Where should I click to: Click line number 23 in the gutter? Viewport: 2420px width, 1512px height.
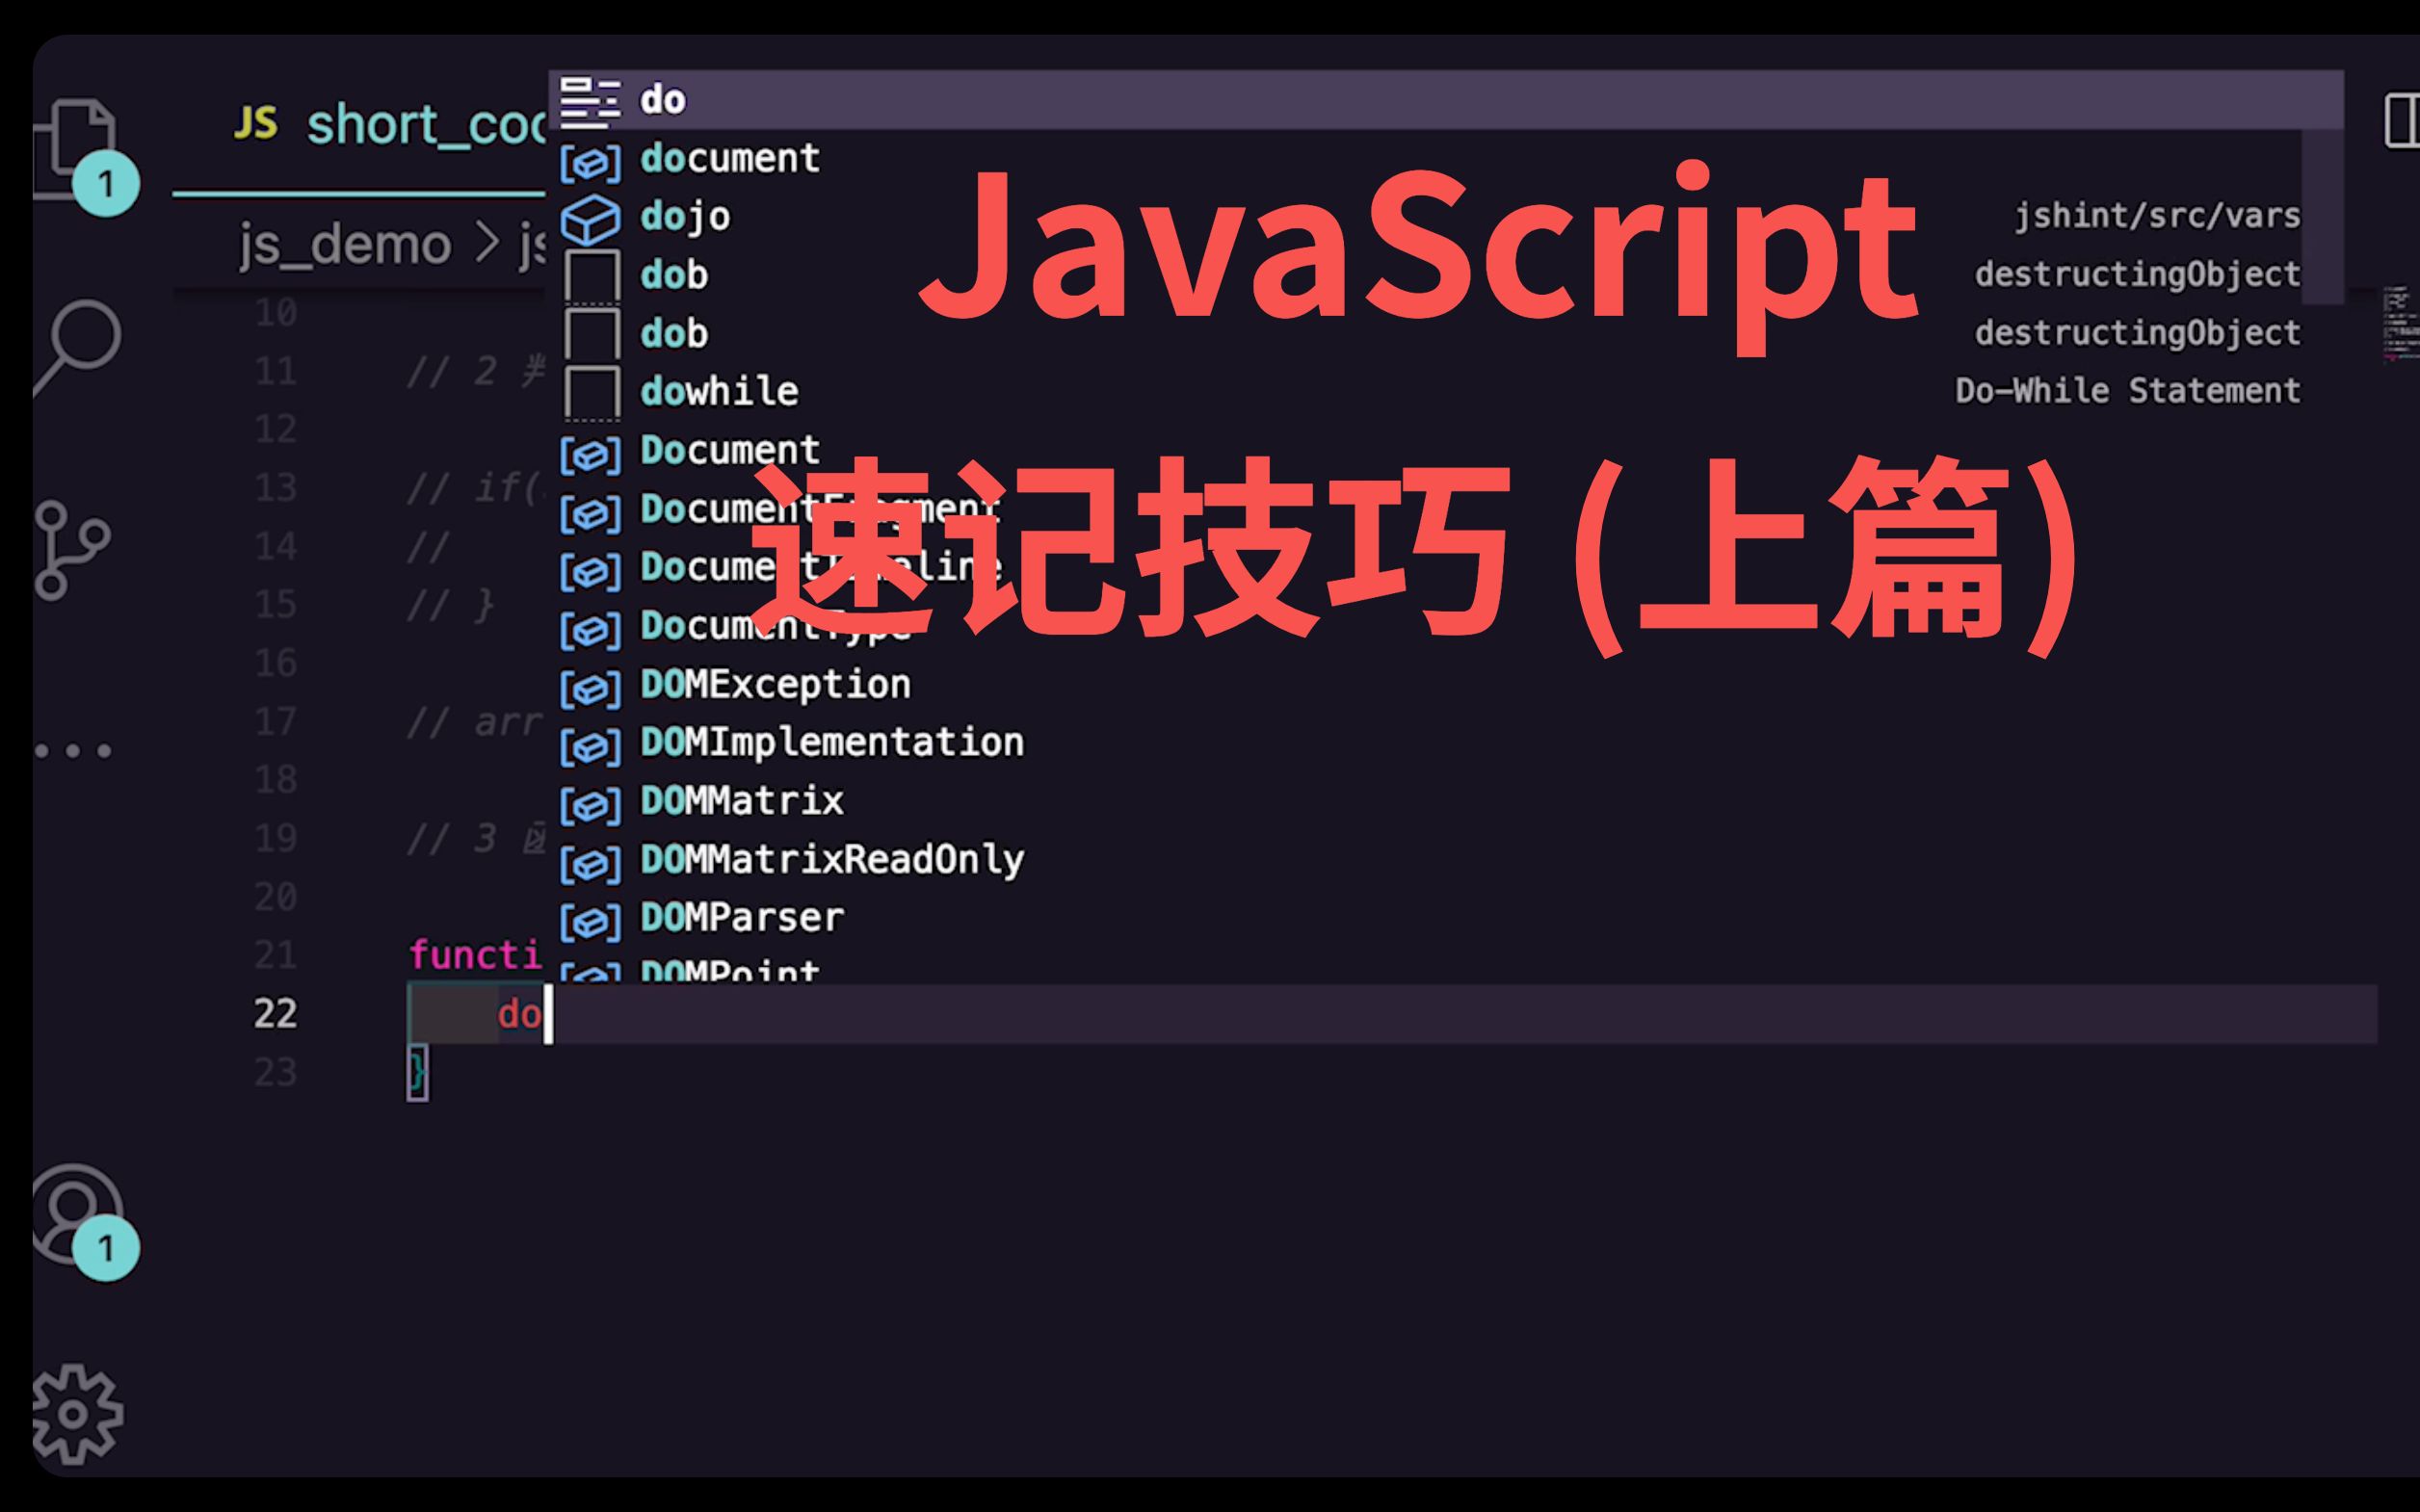[x=275, y=1072]
